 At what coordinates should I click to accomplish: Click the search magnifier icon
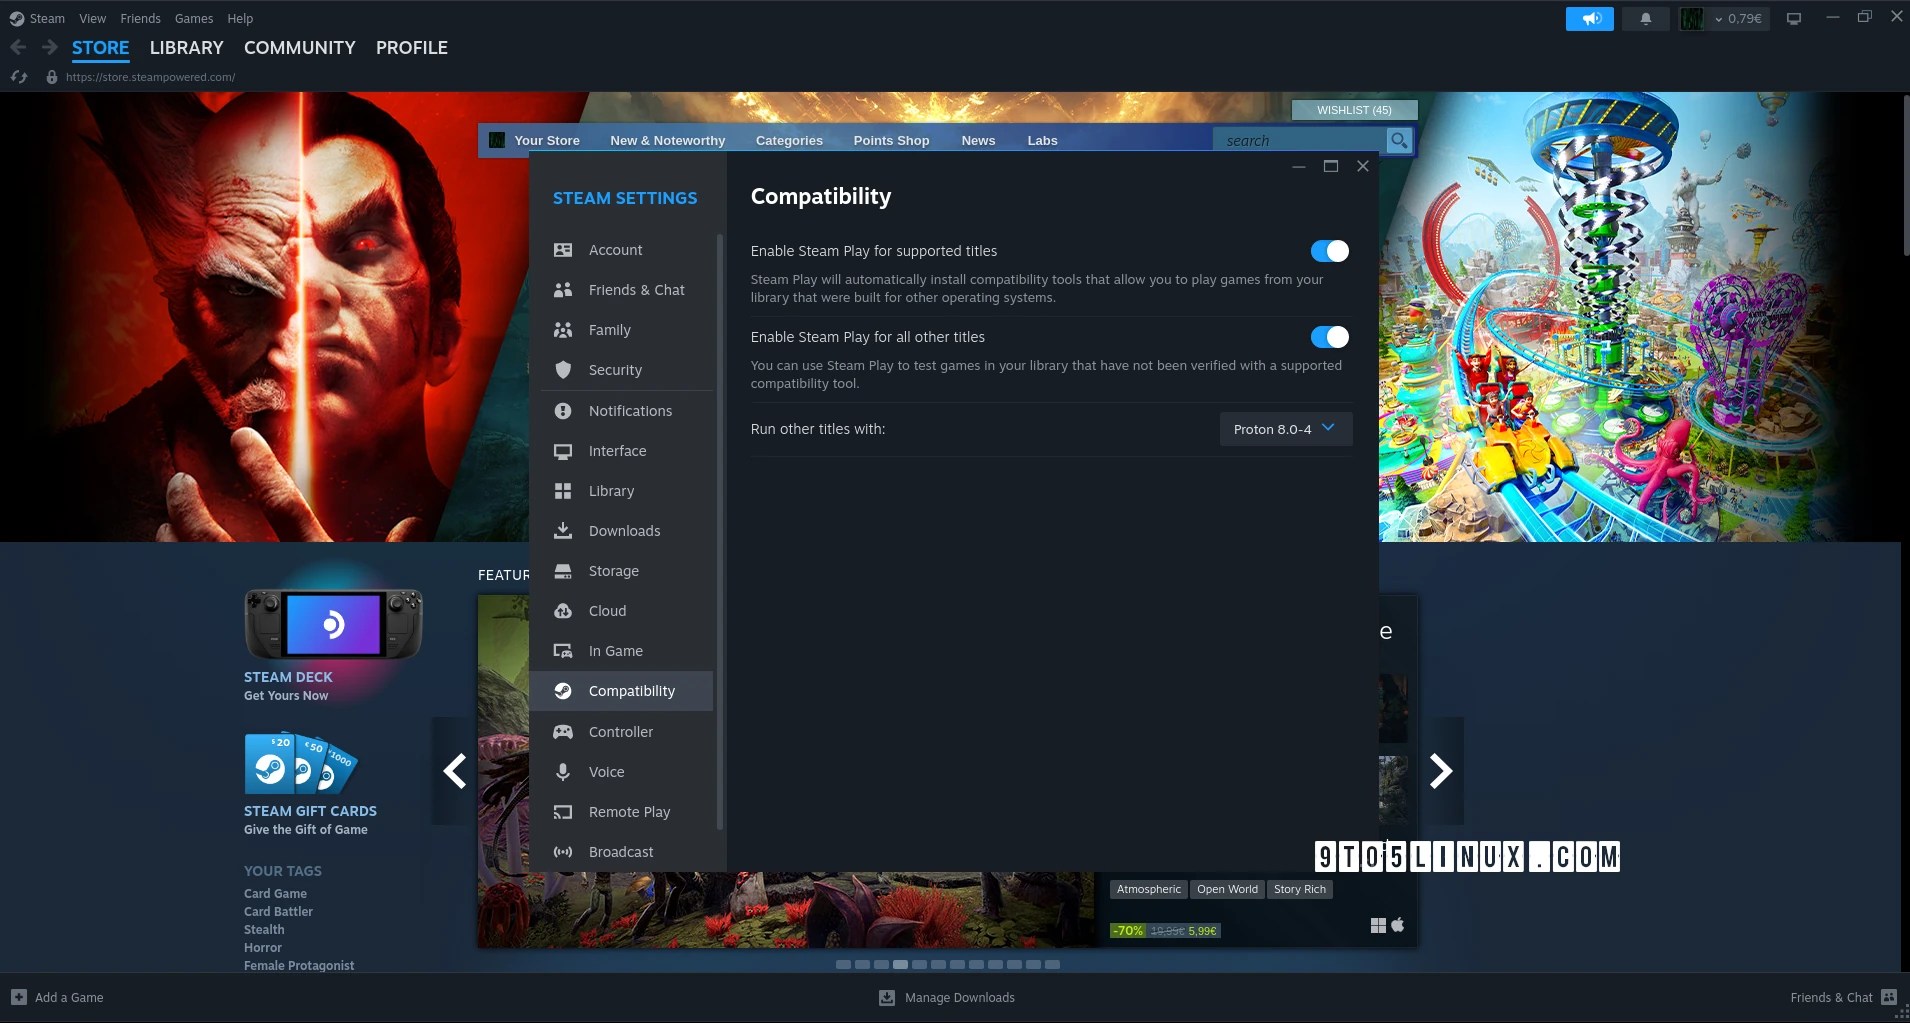point(1399,140)
